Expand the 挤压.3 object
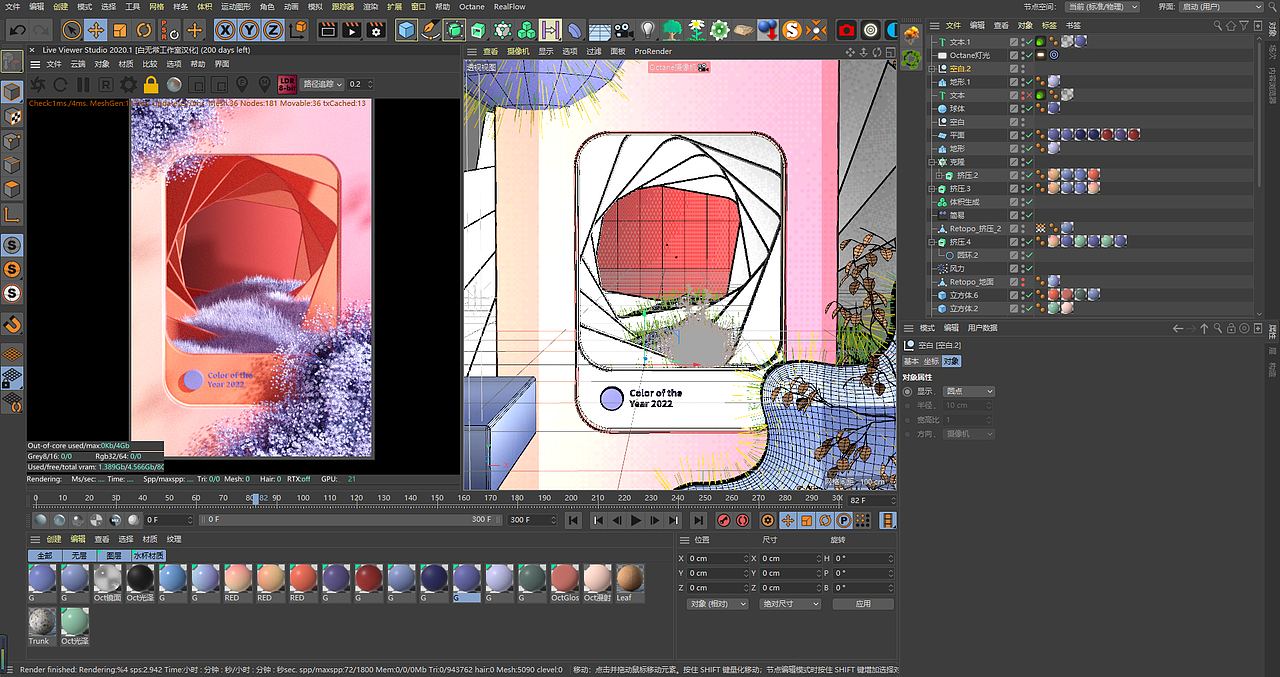 click(x=932, y=188)
